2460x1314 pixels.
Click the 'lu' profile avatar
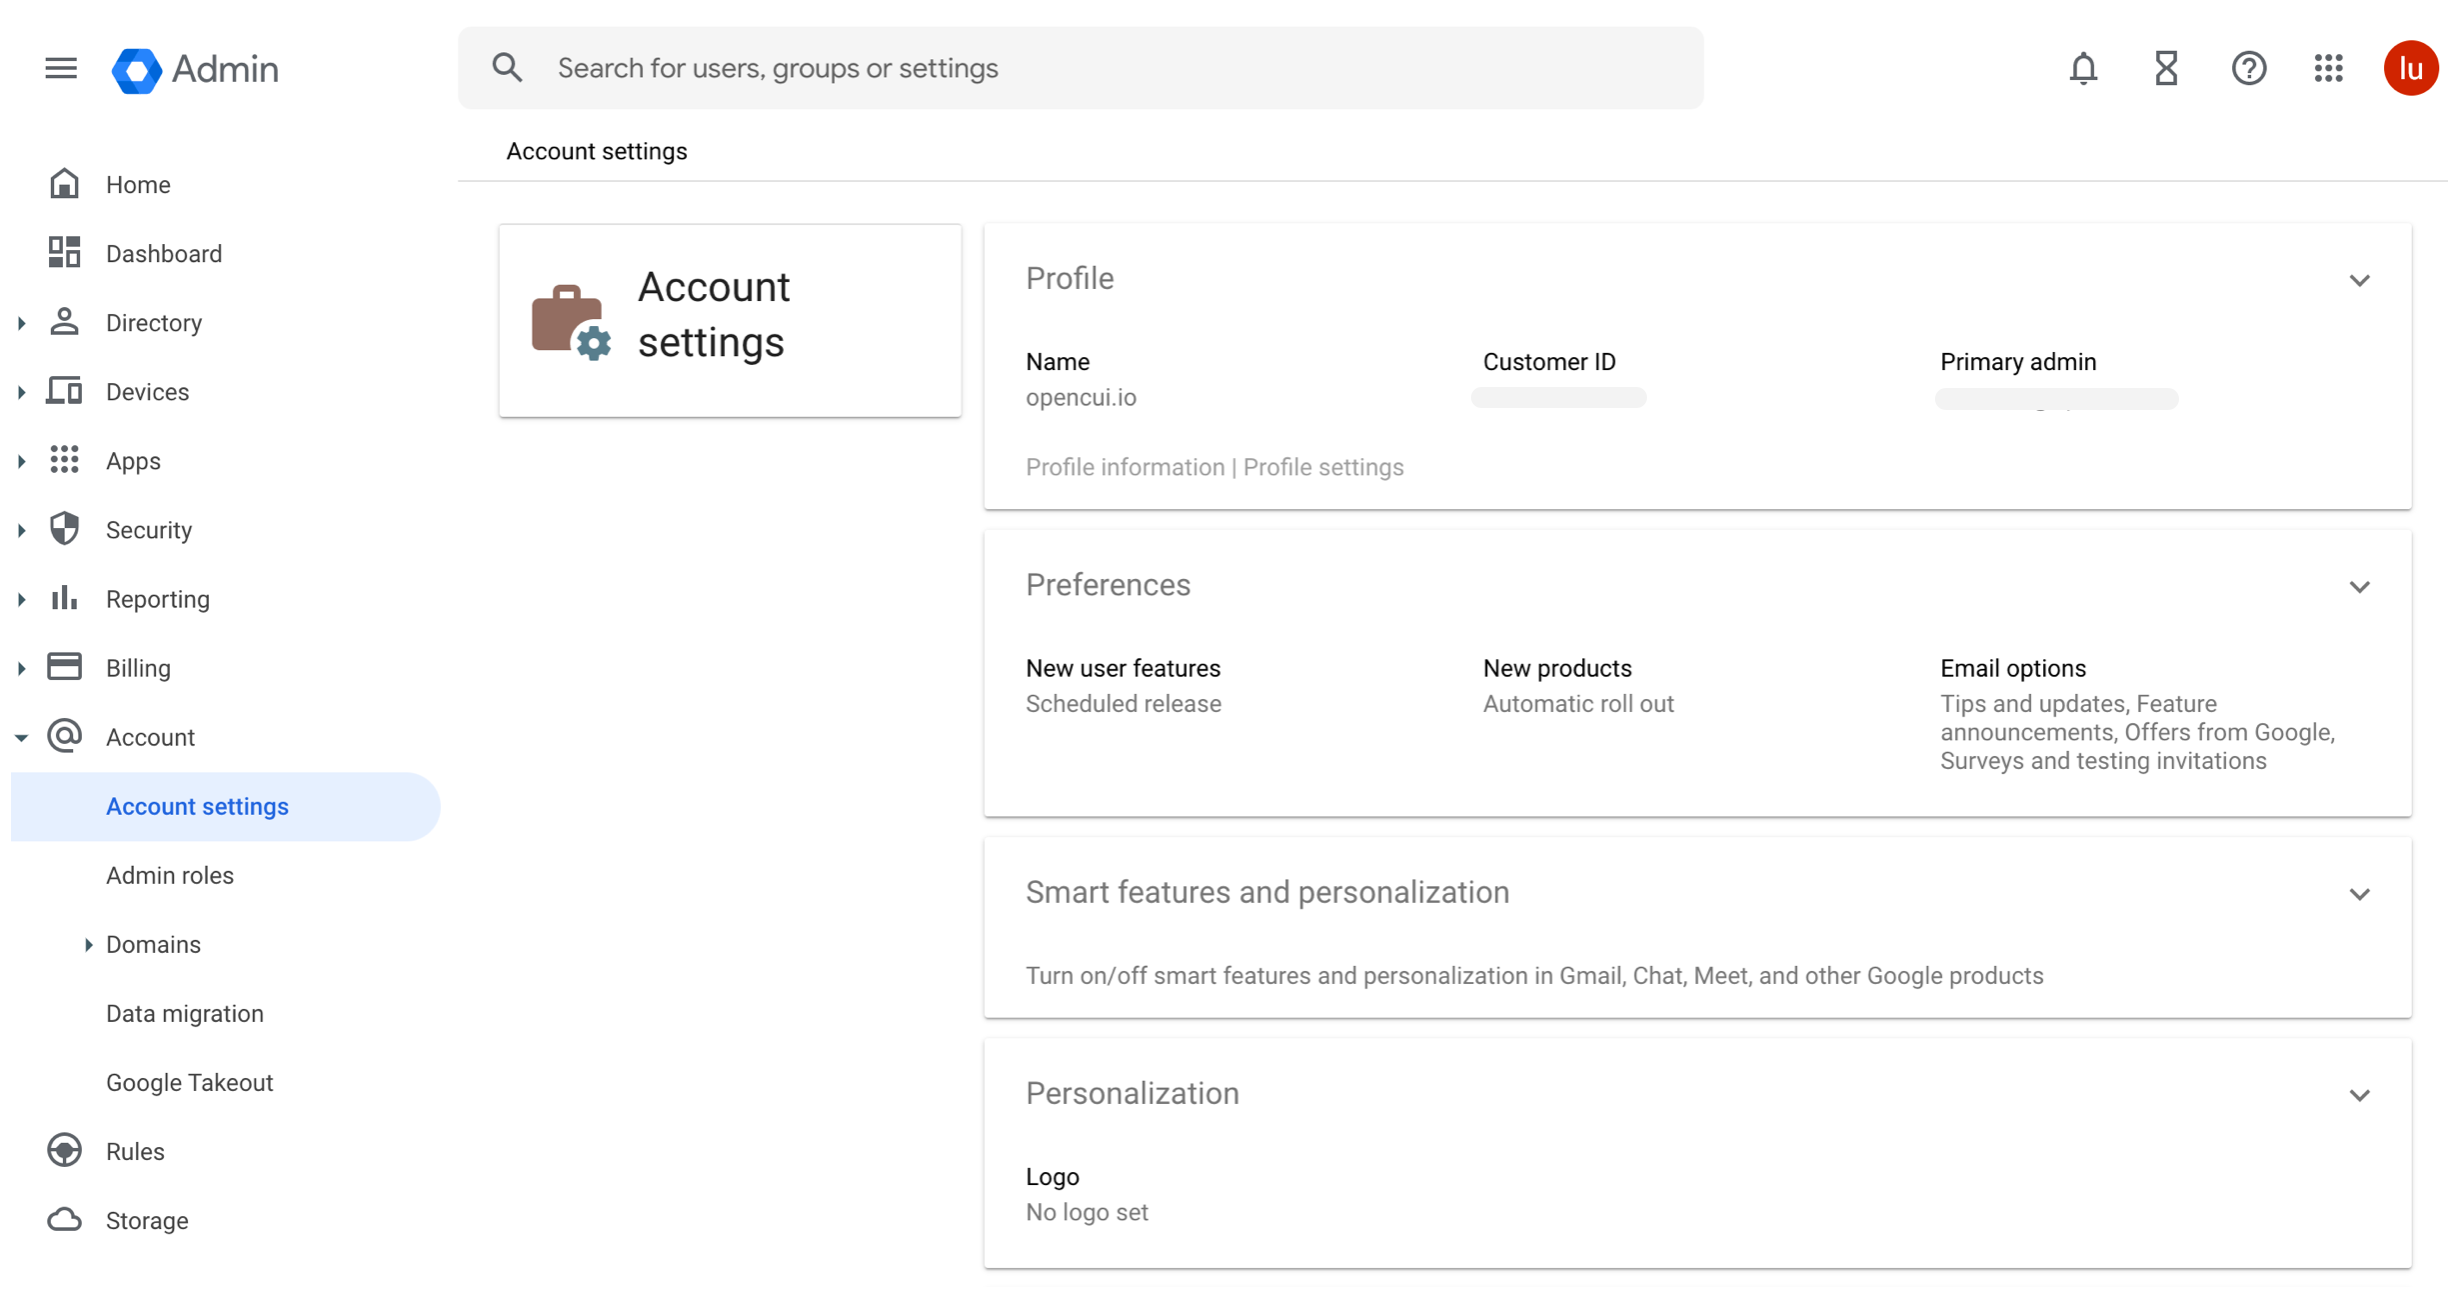coord(2412,68)
